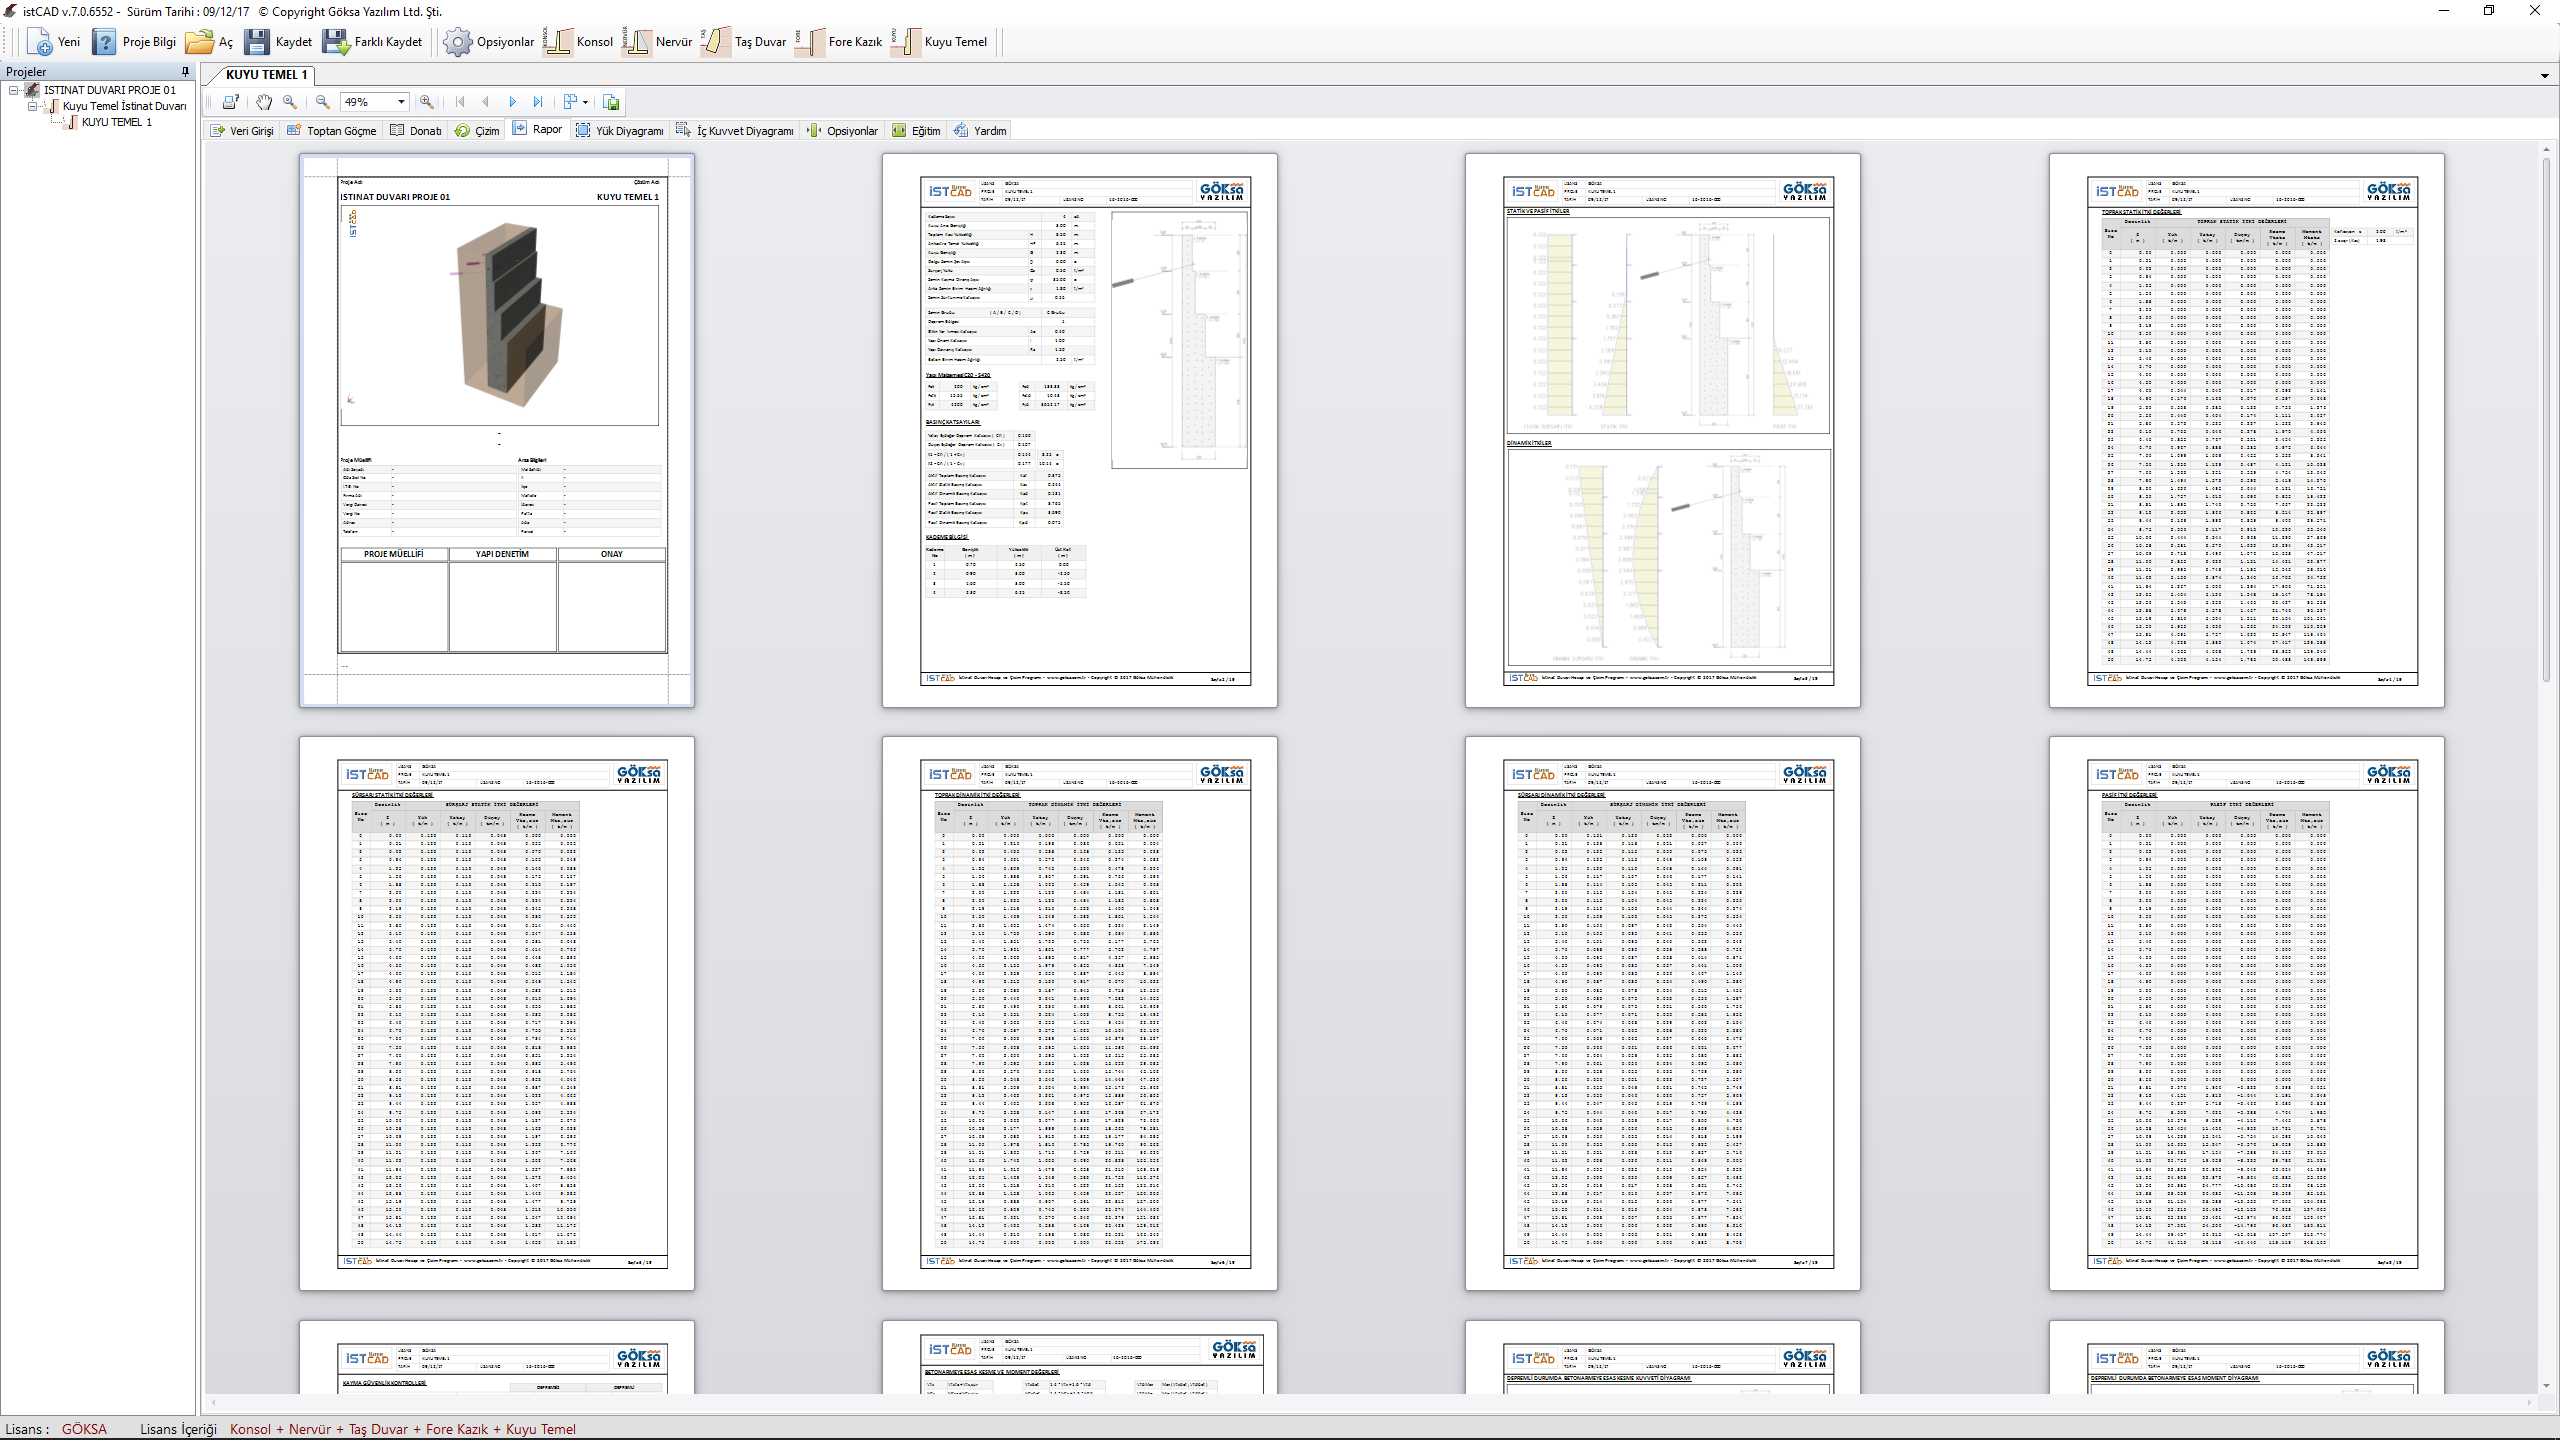The height and width of the screenshot is (1440, 2560).
Task: Select the Fore Kazık wall type
Action: tap(839, 42)
